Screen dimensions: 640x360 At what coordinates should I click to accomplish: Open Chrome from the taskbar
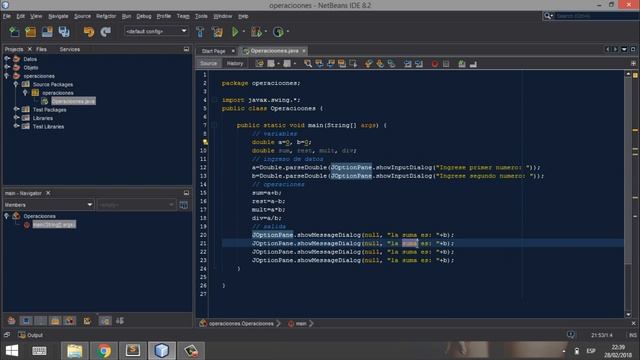pyautogui.click(x=104, y=351)
